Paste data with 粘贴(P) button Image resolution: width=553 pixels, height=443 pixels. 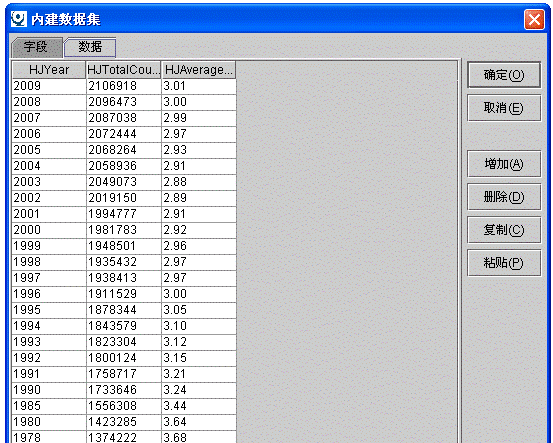click(x=504, y=263)
